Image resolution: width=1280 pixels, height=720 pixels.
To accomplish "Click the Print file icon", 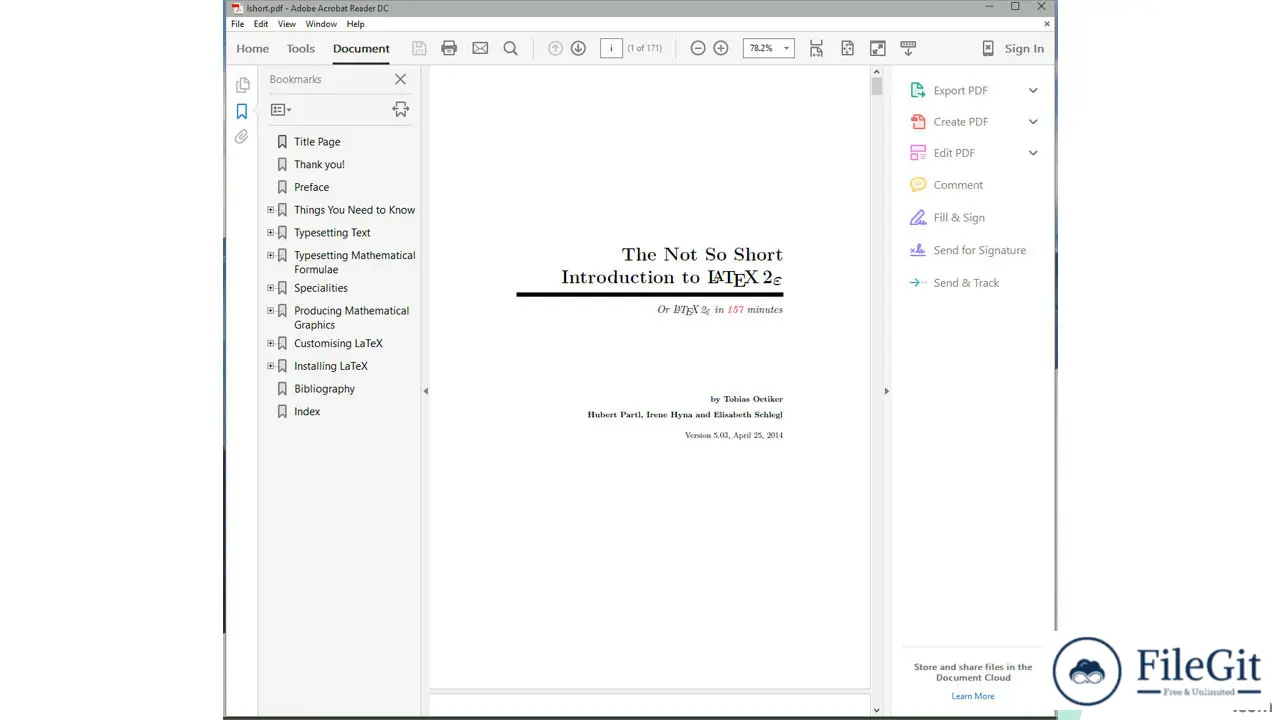I will pyautogui.click(x=449, y=48).
